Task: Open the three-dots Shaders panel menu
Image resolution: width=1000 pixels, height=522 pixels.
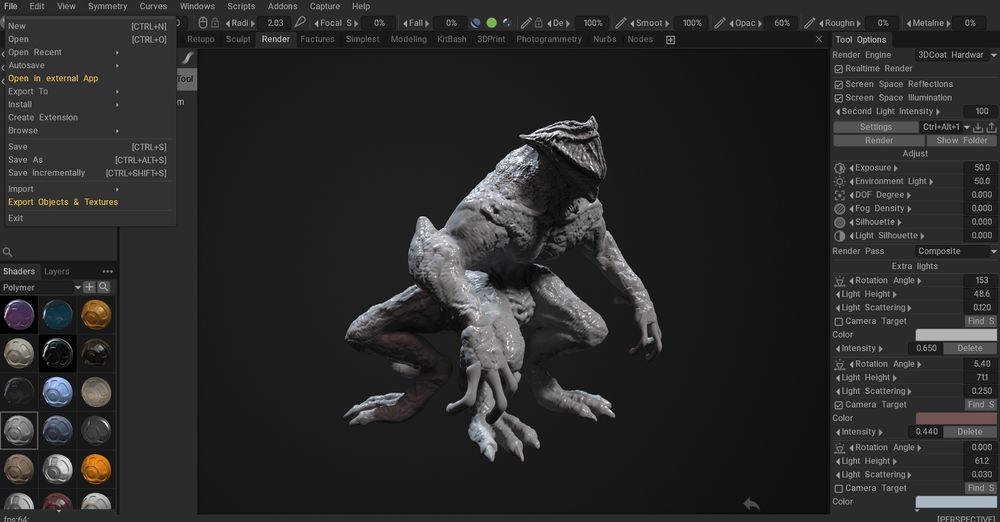Action: [108, 271]
